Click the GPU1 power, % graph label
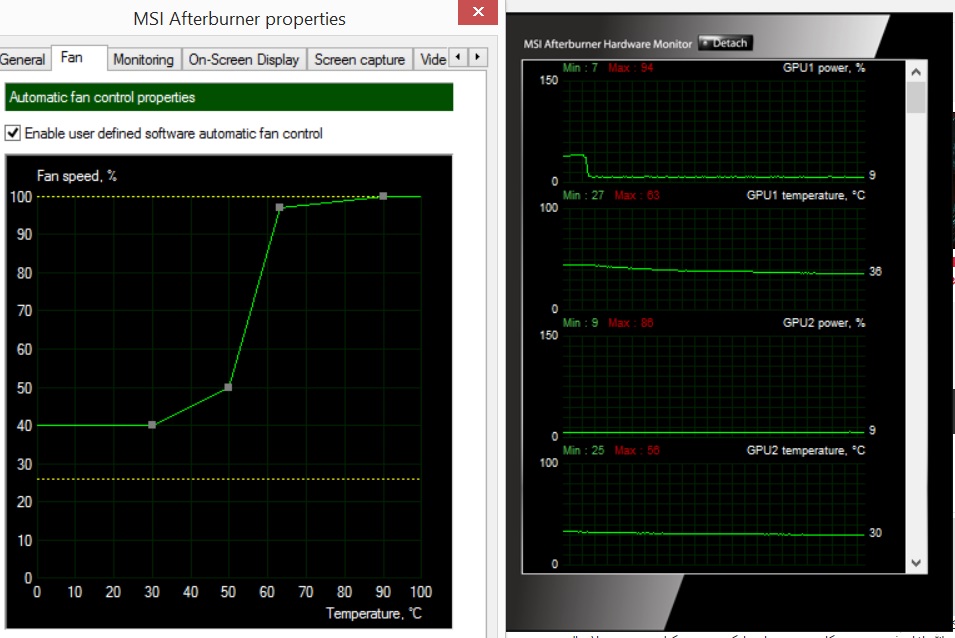Screen dimensions: 955x638 (823, 68)
